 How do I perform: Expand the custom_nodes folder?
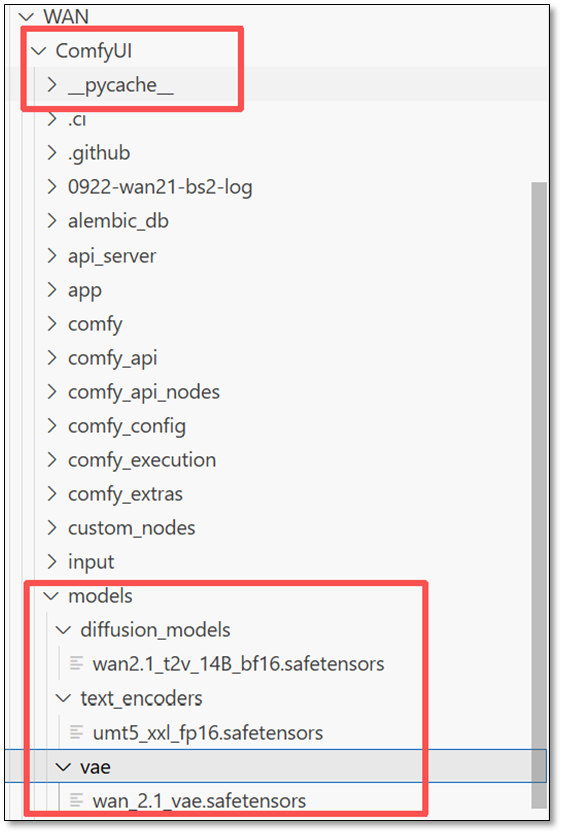coord(52,528)
